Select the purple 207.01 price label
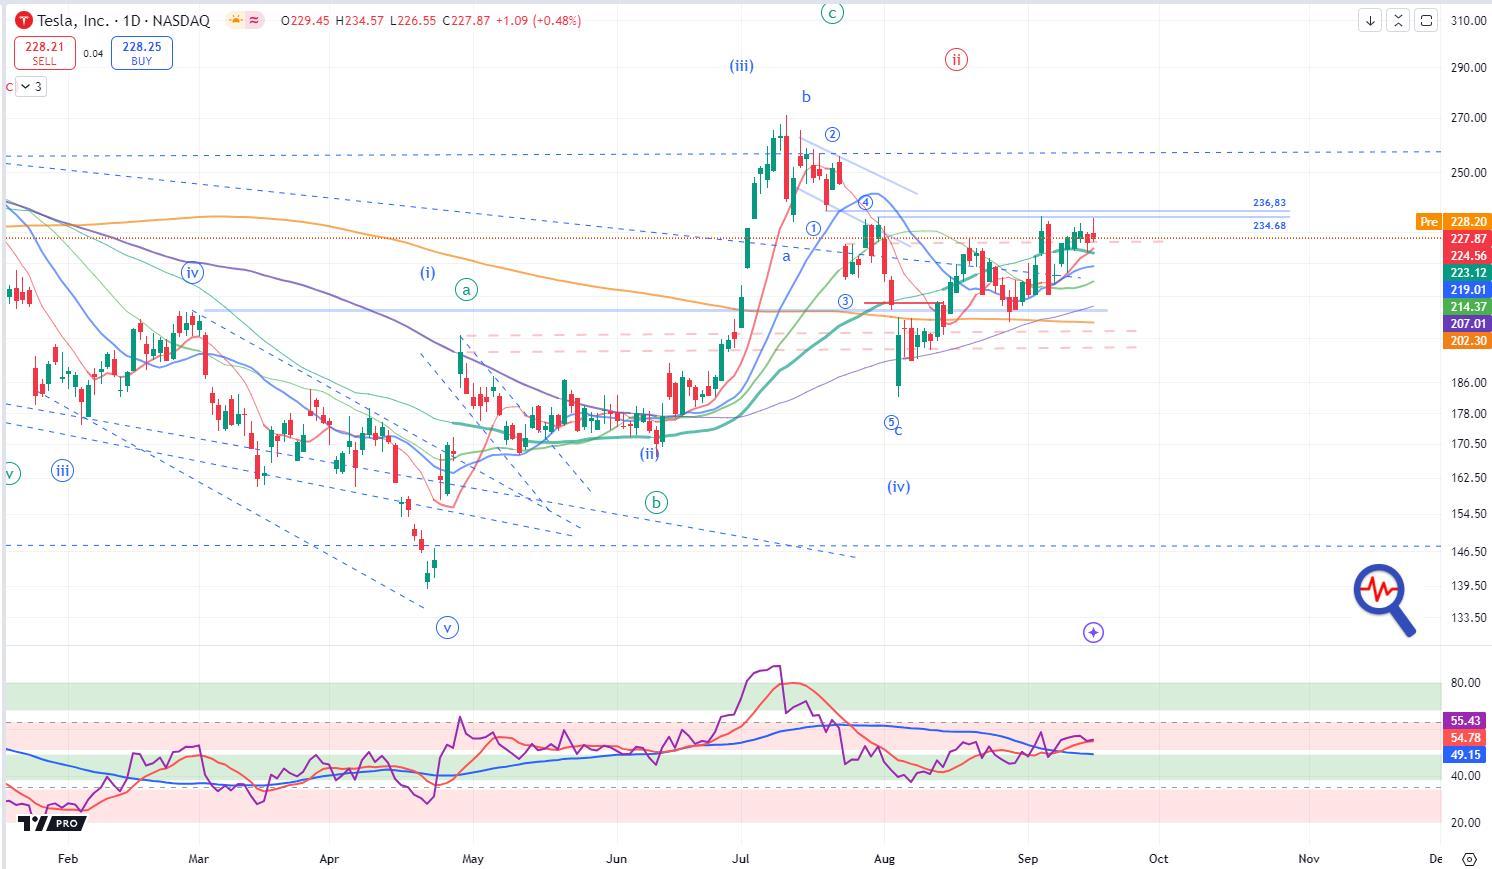Screen dimensions: 1492x869 (x=1468, y=324)
